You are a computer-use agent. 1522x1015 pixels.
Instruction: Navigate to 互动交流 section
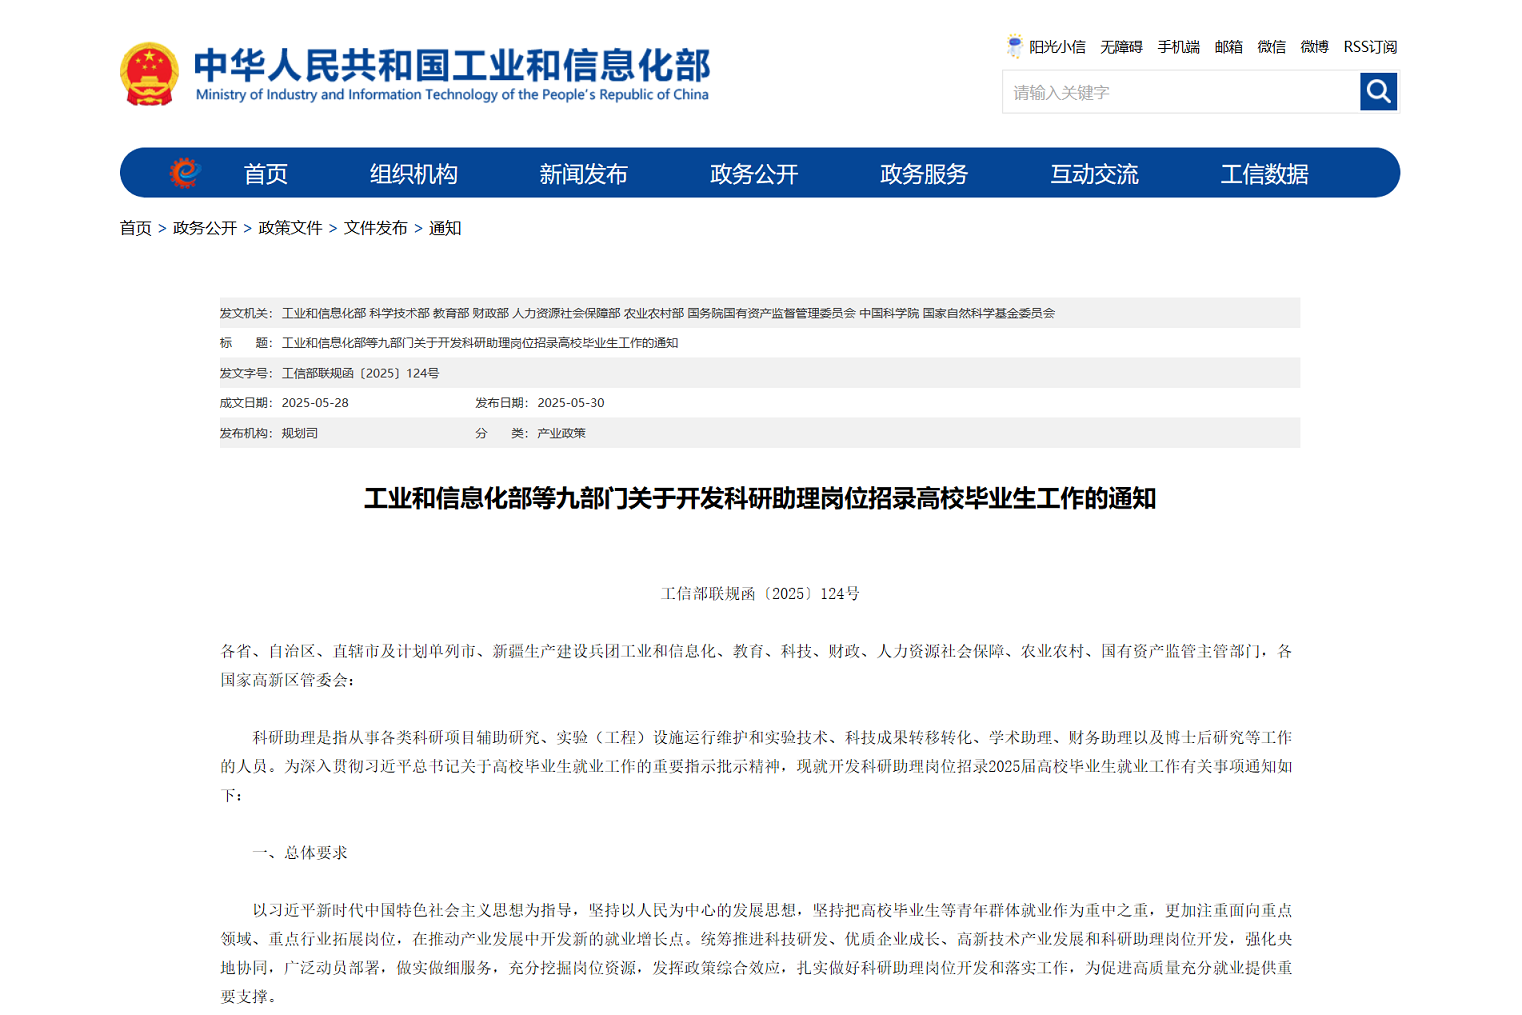1094,174
